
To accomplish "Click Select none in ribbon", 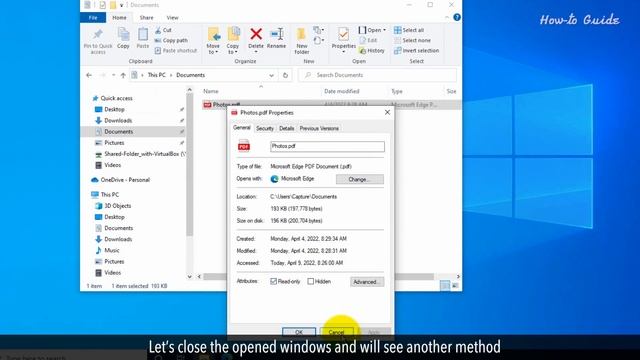I will 412,40.
